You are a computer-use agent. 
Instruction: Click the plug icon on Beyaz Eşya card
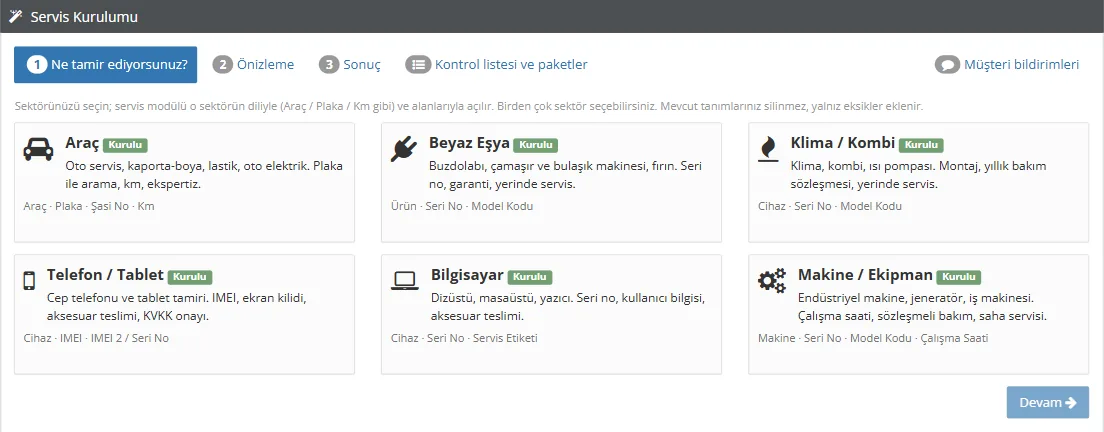click(403, 149)
